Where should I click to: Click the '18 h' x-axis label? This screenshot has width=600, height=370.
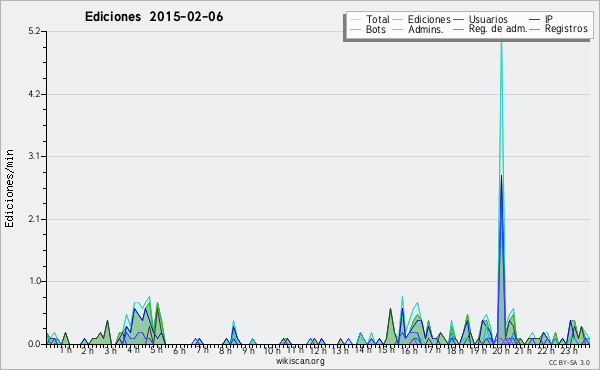click(455, 350)
